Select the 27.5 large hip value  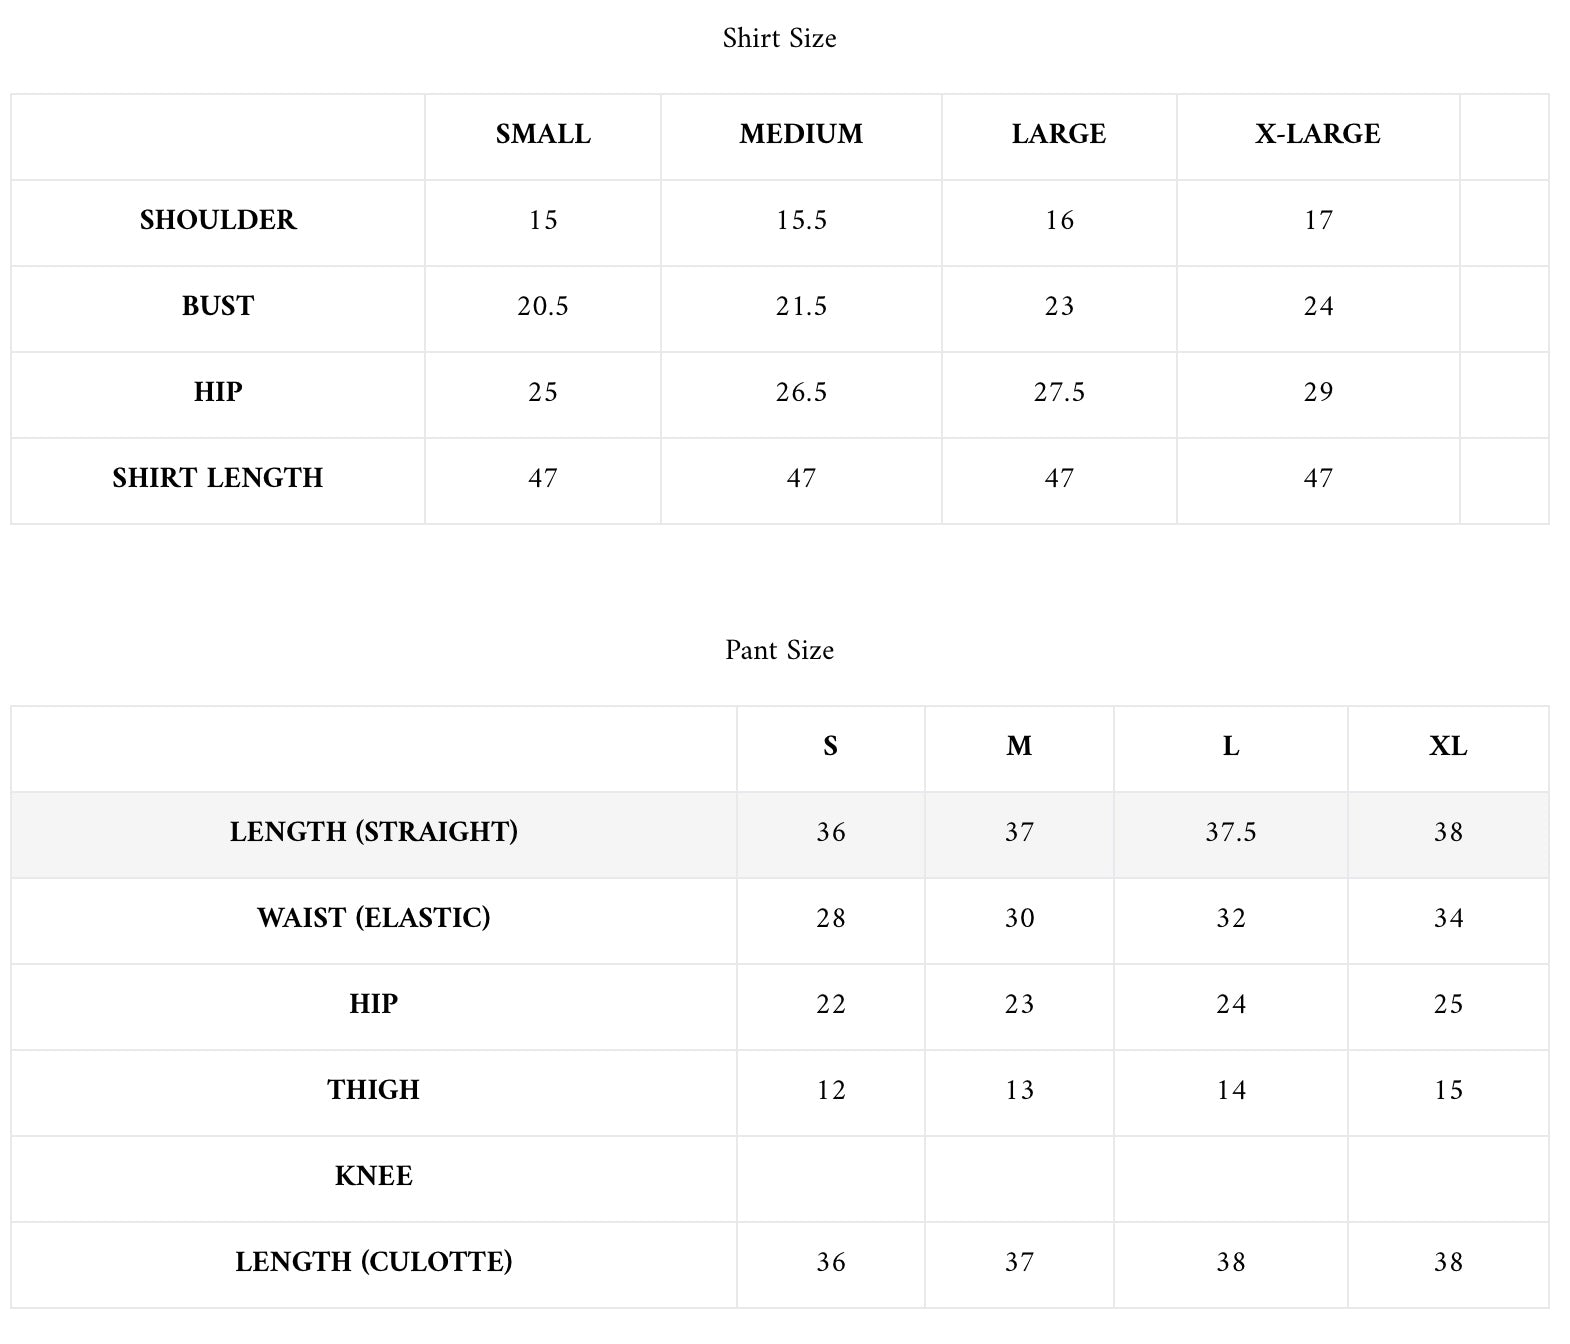click(x=1059, y=392)
